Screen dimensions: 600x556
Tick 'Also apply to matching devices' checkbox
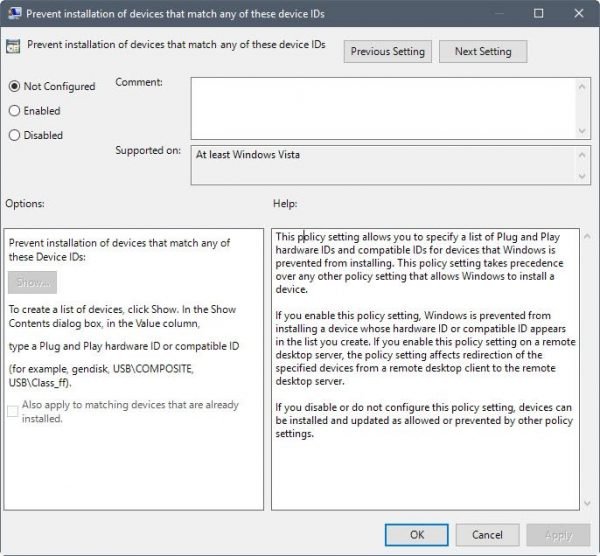12,411
